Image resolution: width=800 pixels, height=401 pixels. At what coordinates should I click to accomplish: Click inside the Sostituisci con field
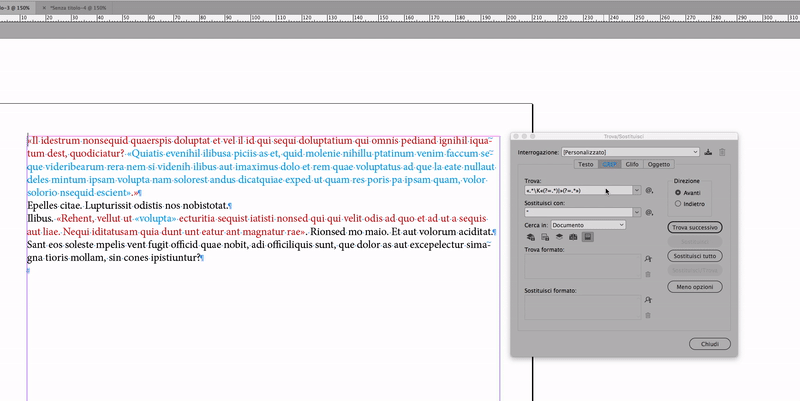(x=579, y=212)
